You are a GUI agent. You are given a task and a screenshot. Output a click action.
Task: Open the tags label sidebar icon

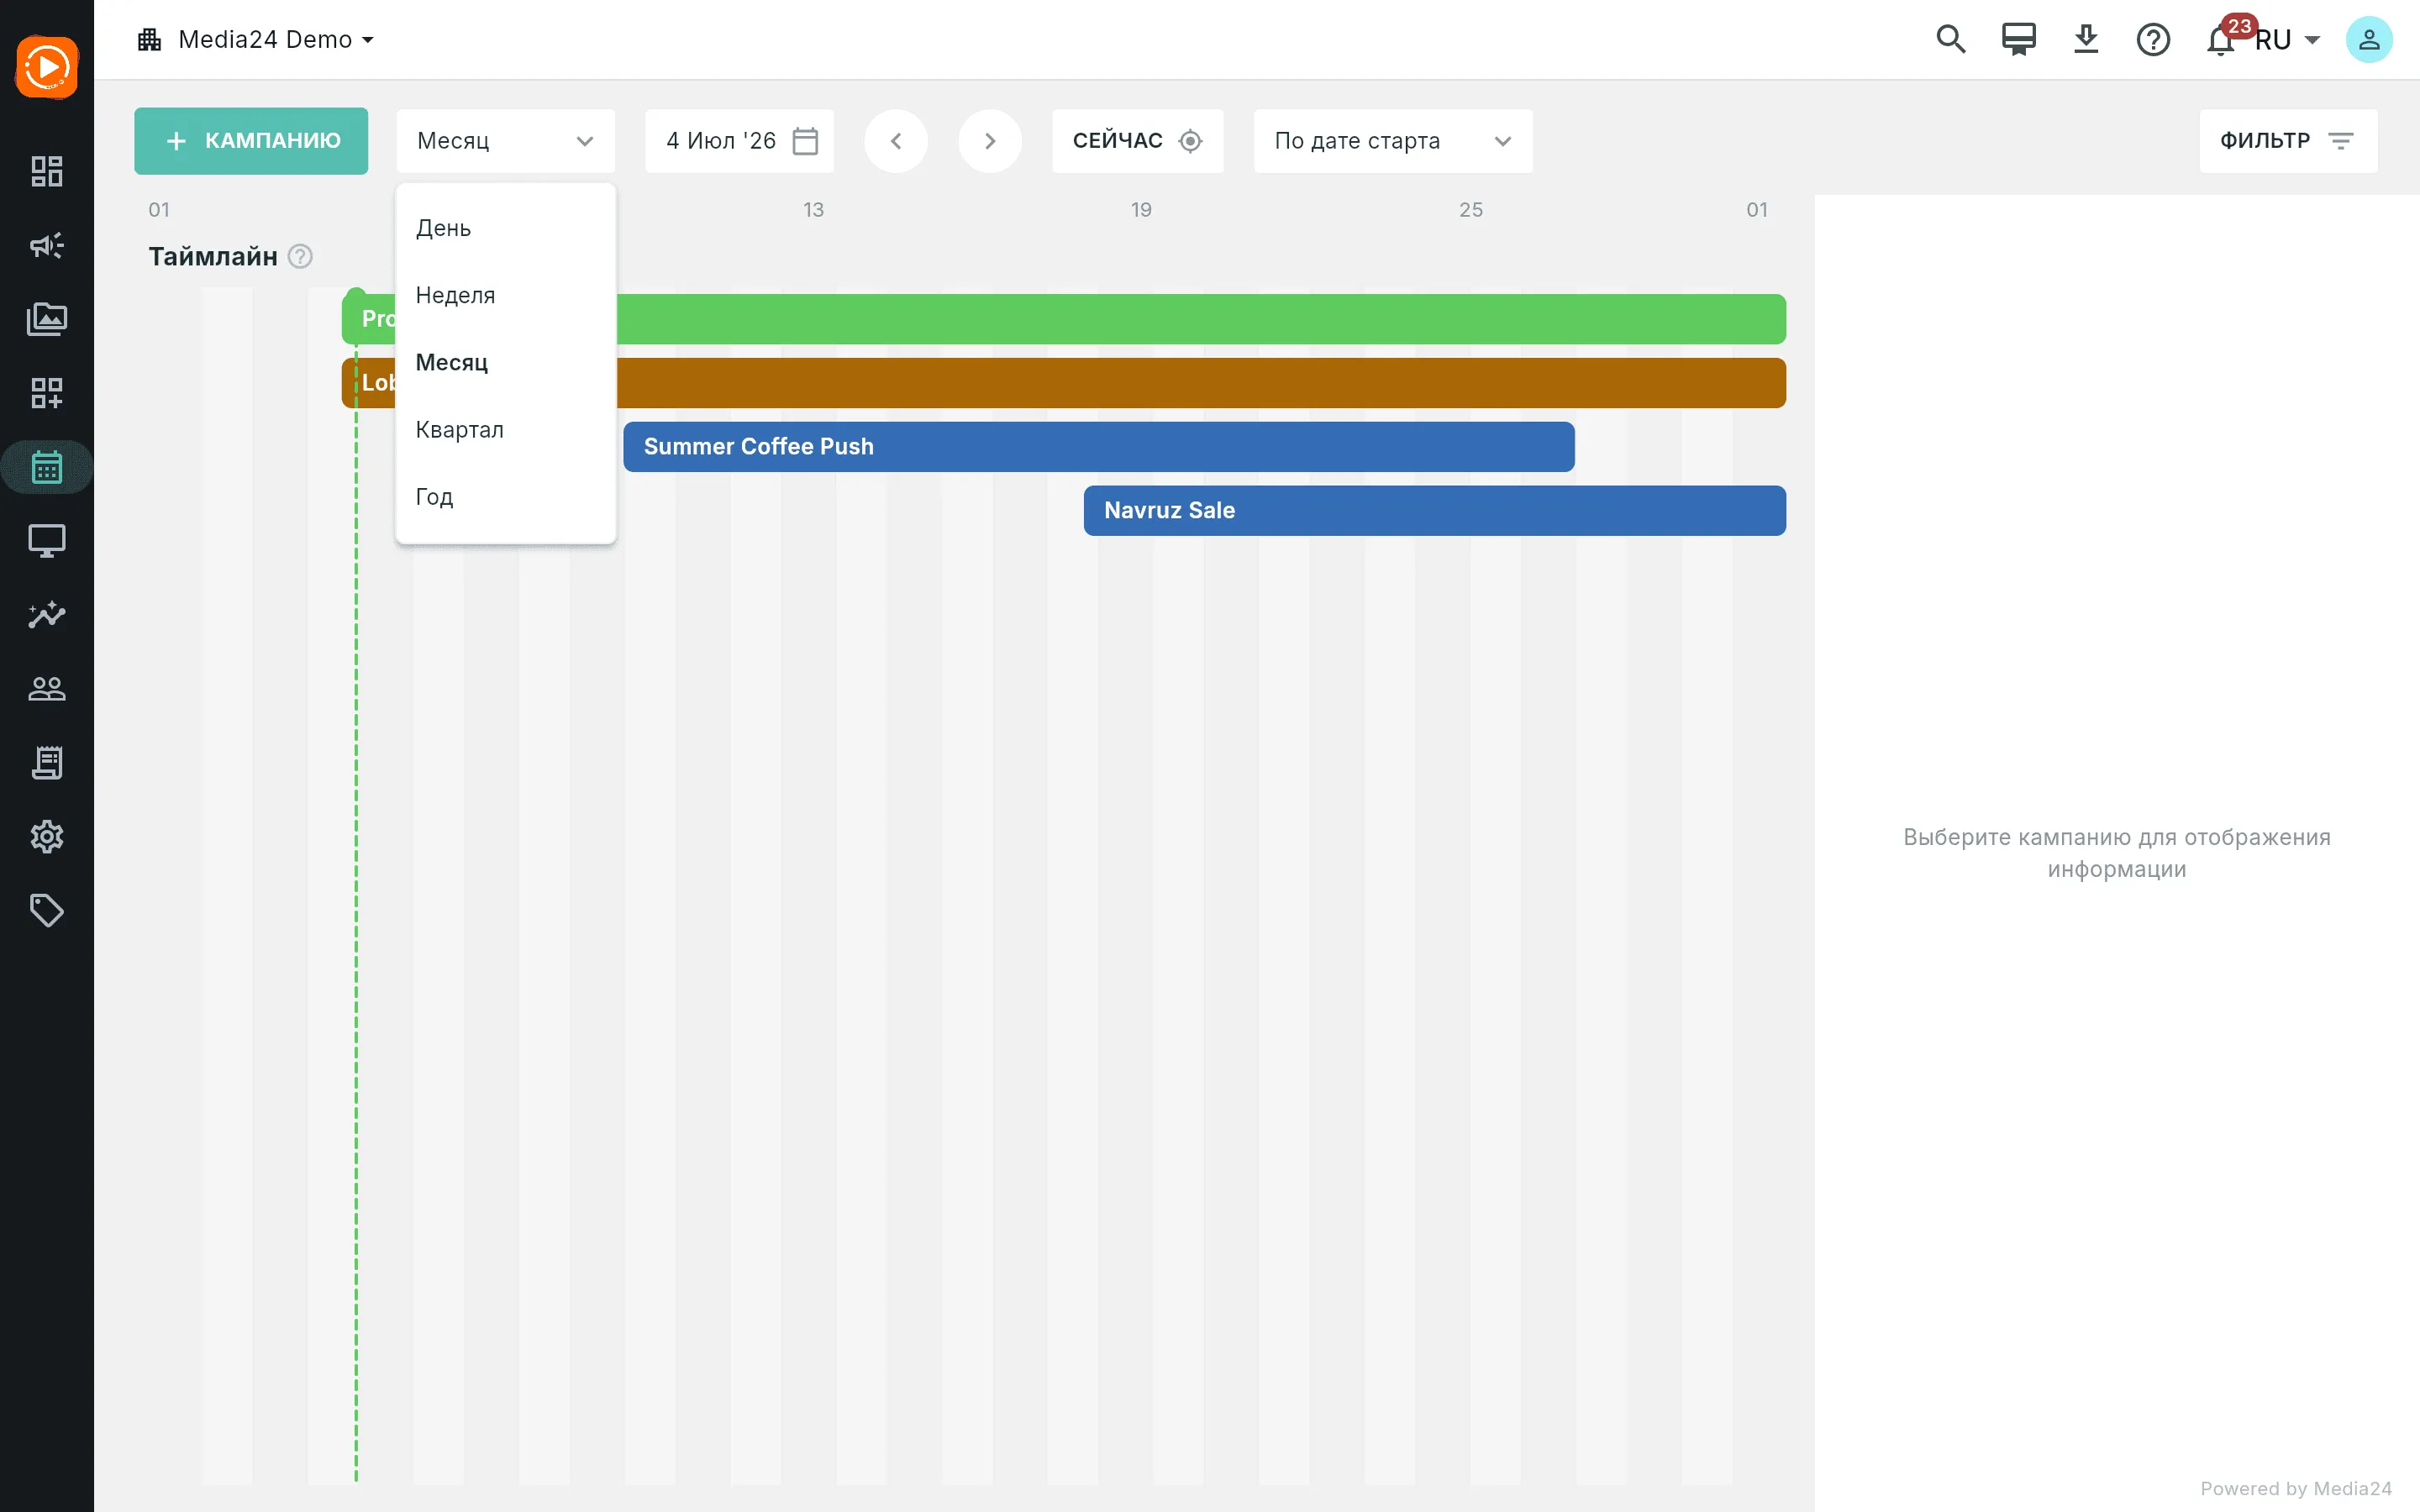click(47, 911)
